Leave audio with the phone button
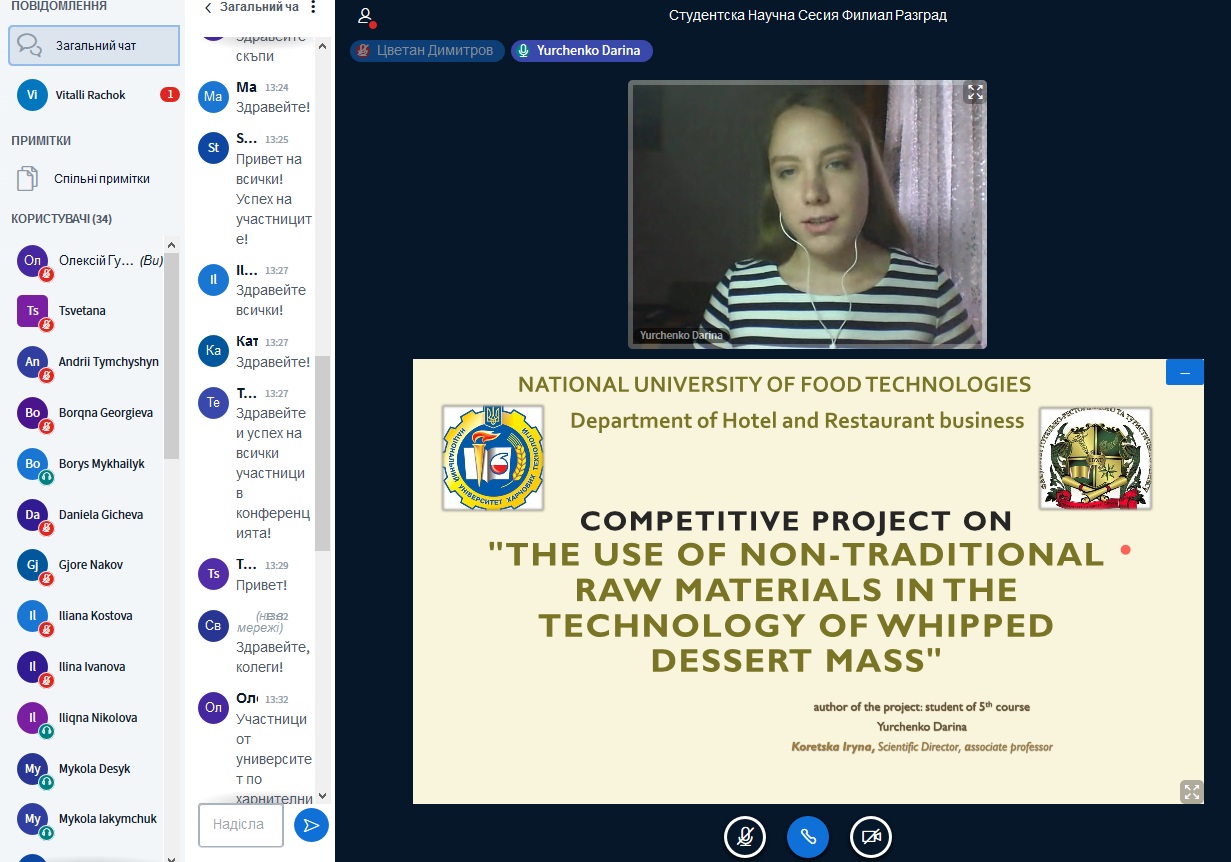 [807, 837]
